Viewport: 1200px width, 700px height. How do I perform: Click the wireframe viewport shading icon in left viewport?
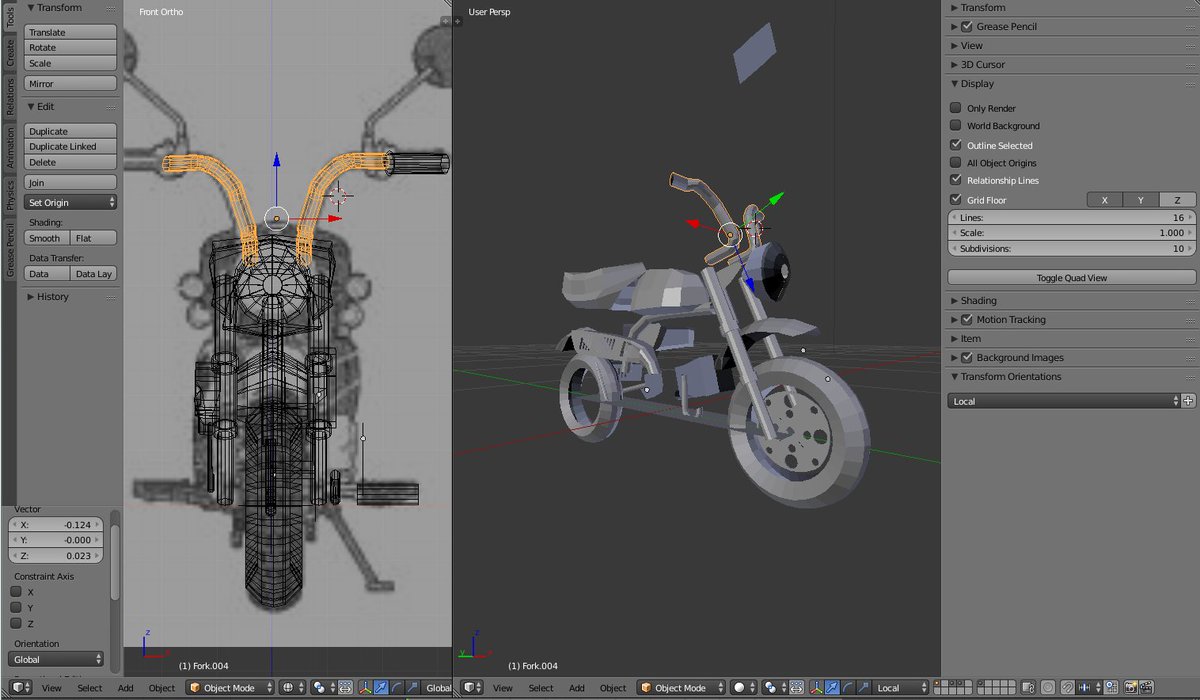click(x=293, y=688)
